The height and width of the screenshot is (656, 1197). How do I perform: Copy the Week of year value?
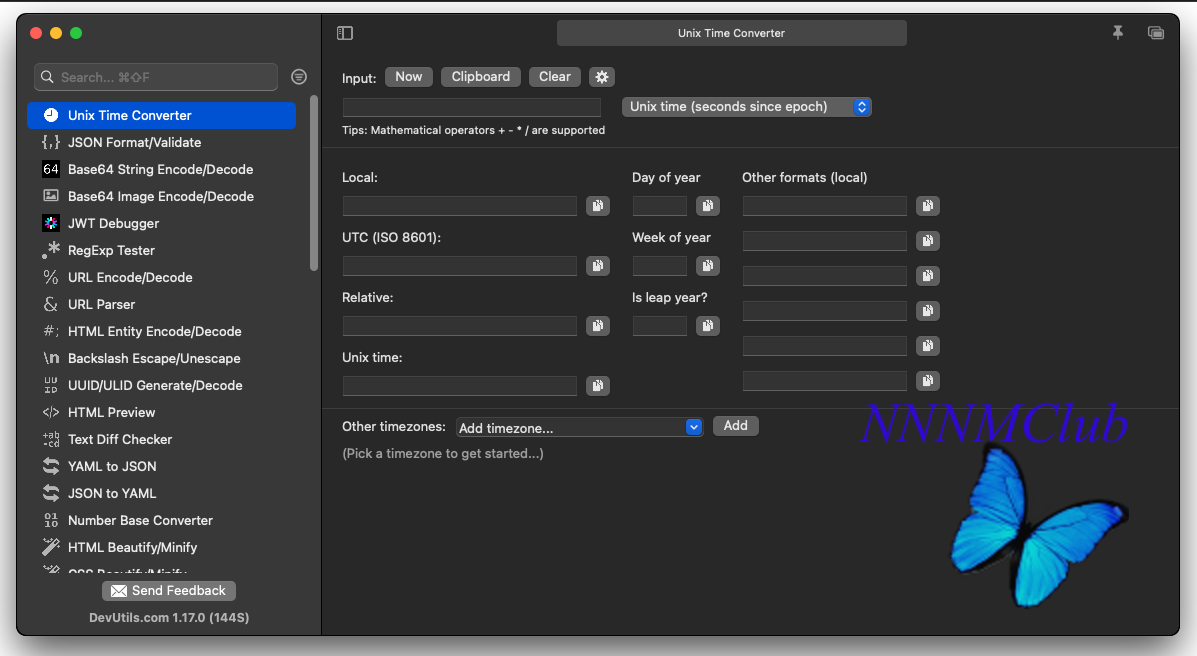pyautogui.click(x=708, y=266)
